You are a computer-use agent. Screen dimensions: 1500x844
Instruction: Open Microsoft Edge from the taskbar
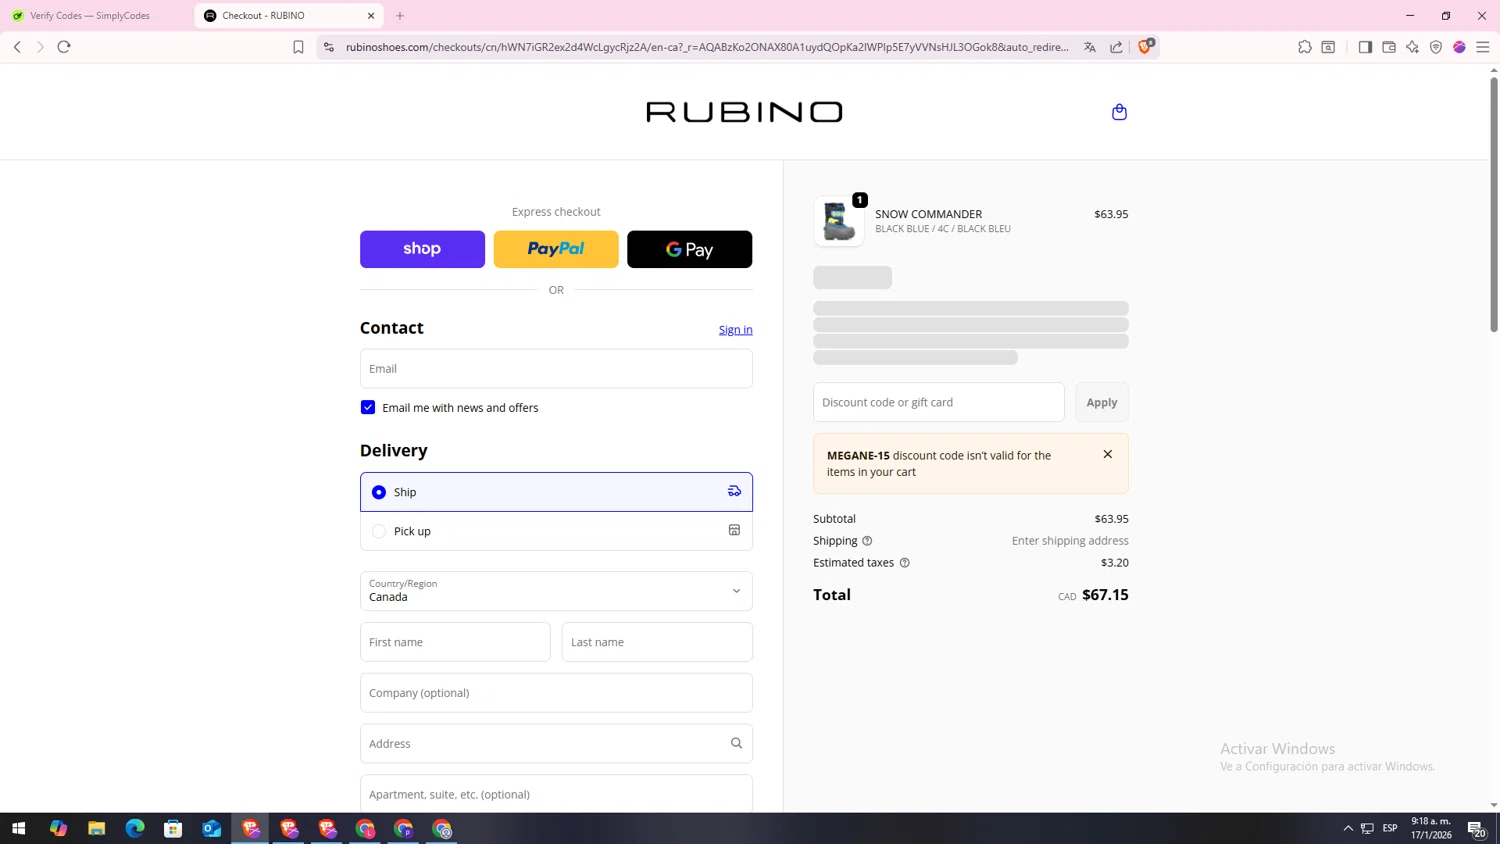click(x=135, y=828)
